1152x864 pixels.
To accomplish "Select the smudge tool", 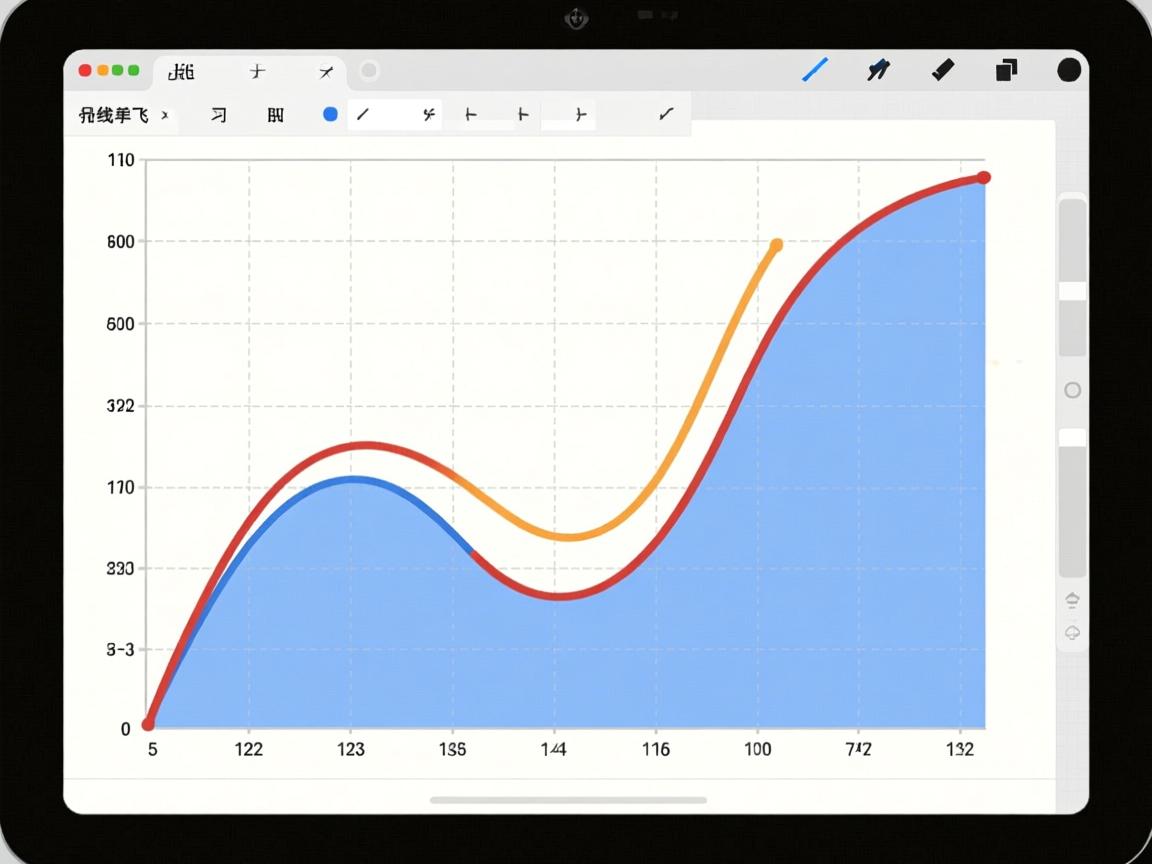I will (x=878, y=70).
